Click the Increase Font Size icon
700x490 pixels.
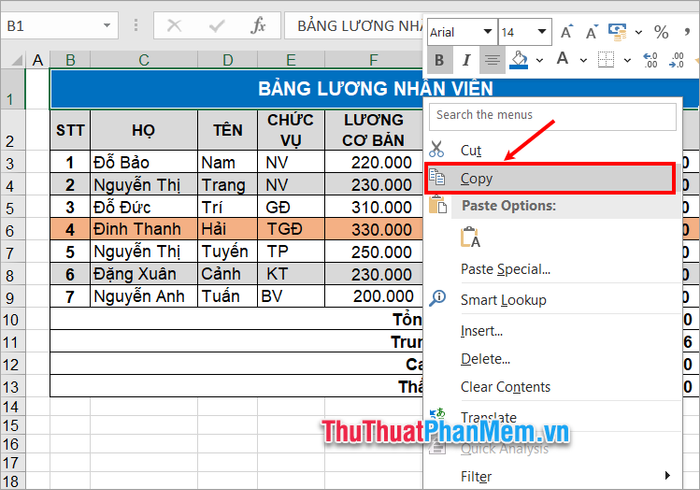566,33
